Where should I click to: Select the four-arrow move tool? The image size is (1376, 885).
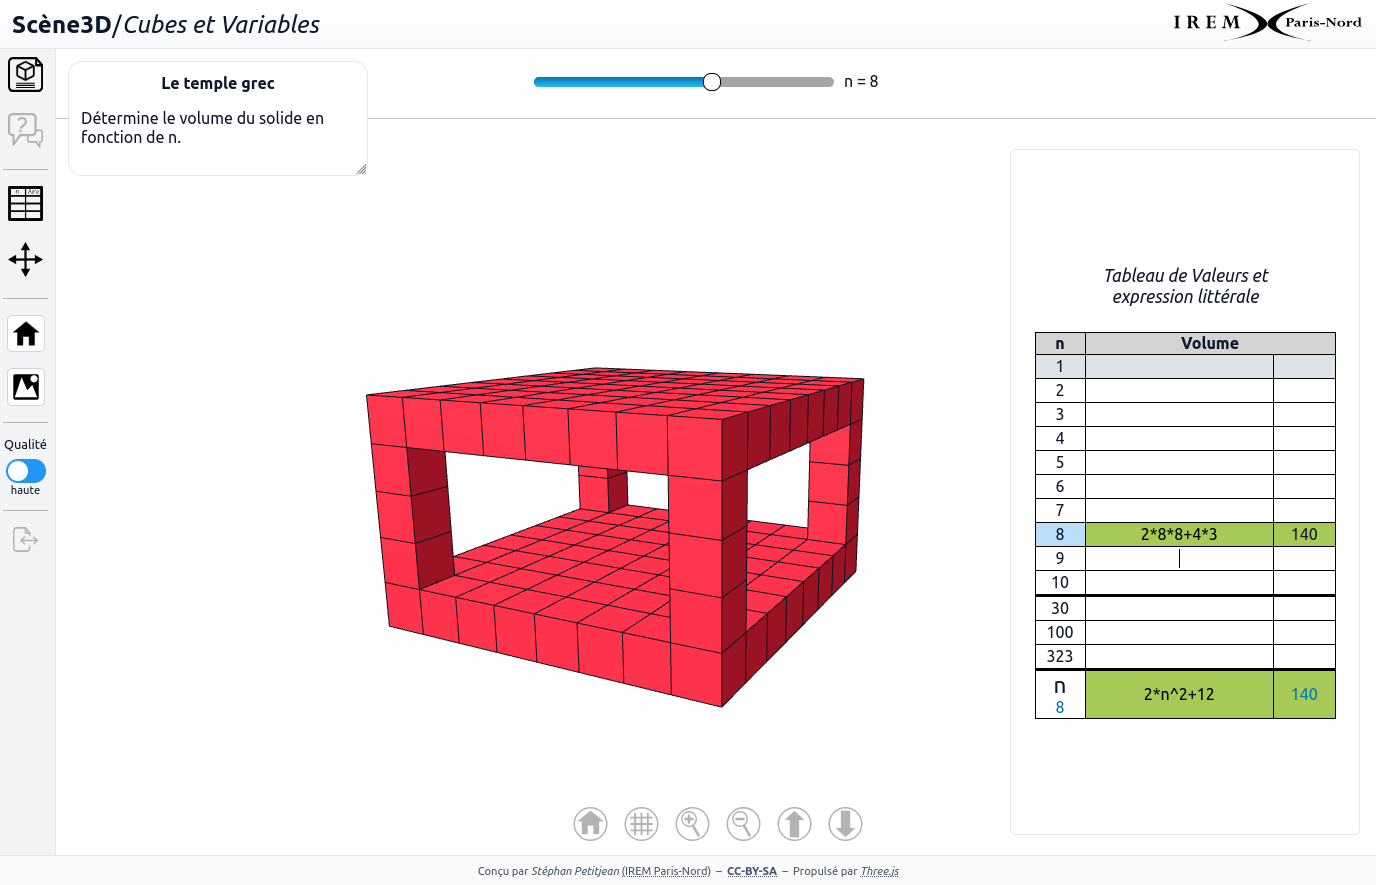[26, 260]
